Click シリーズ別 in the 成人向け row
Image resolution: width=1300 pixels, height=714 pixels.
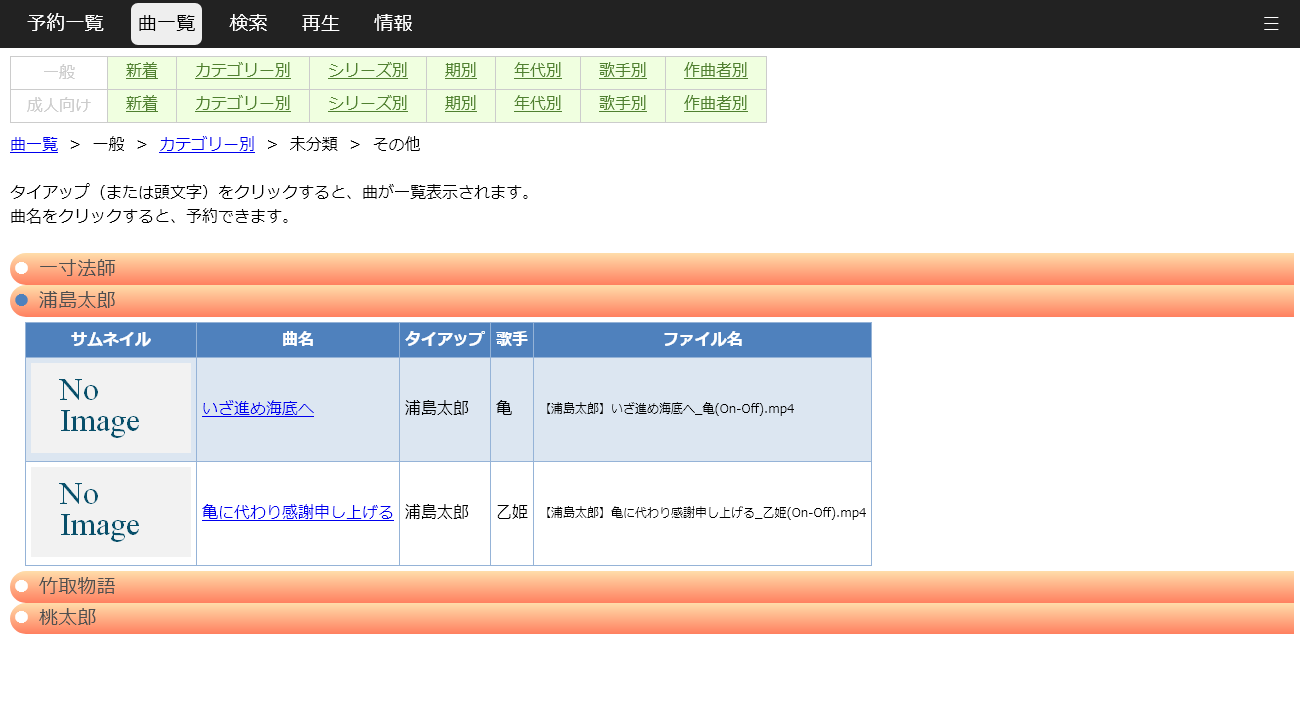coord(368,104)
